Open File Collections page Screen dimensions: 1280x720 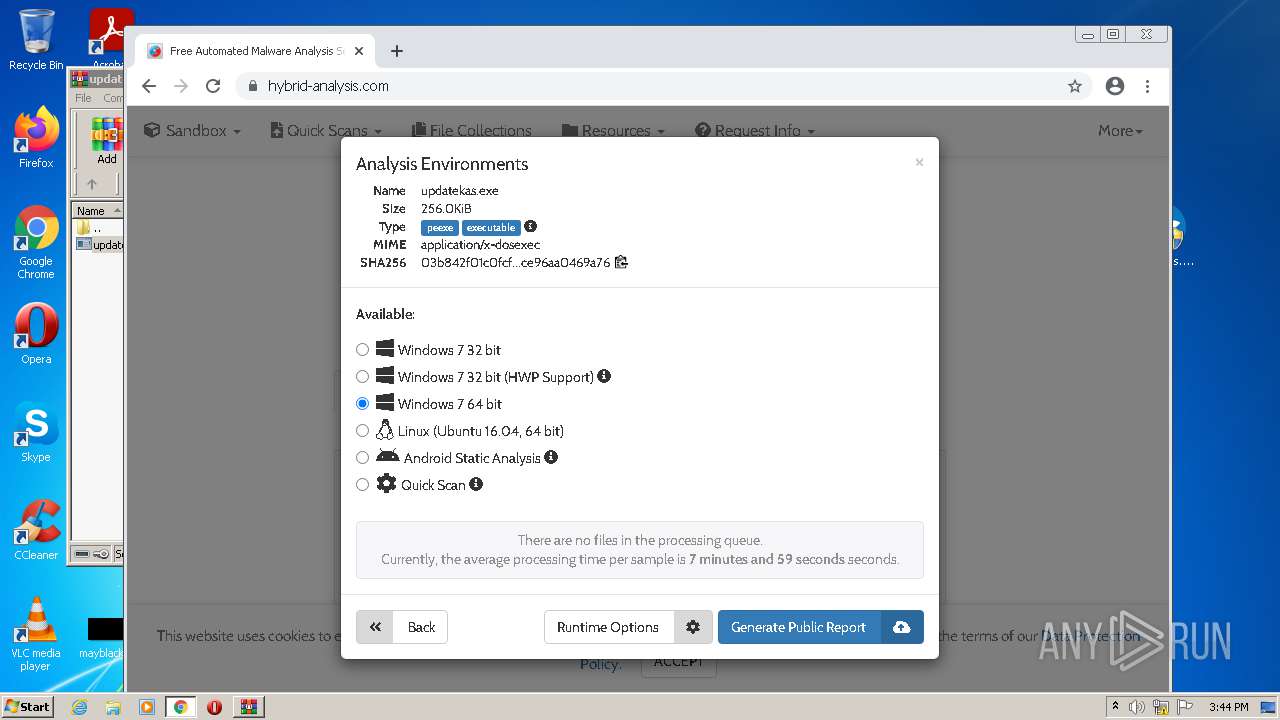(x=471, y=131)
